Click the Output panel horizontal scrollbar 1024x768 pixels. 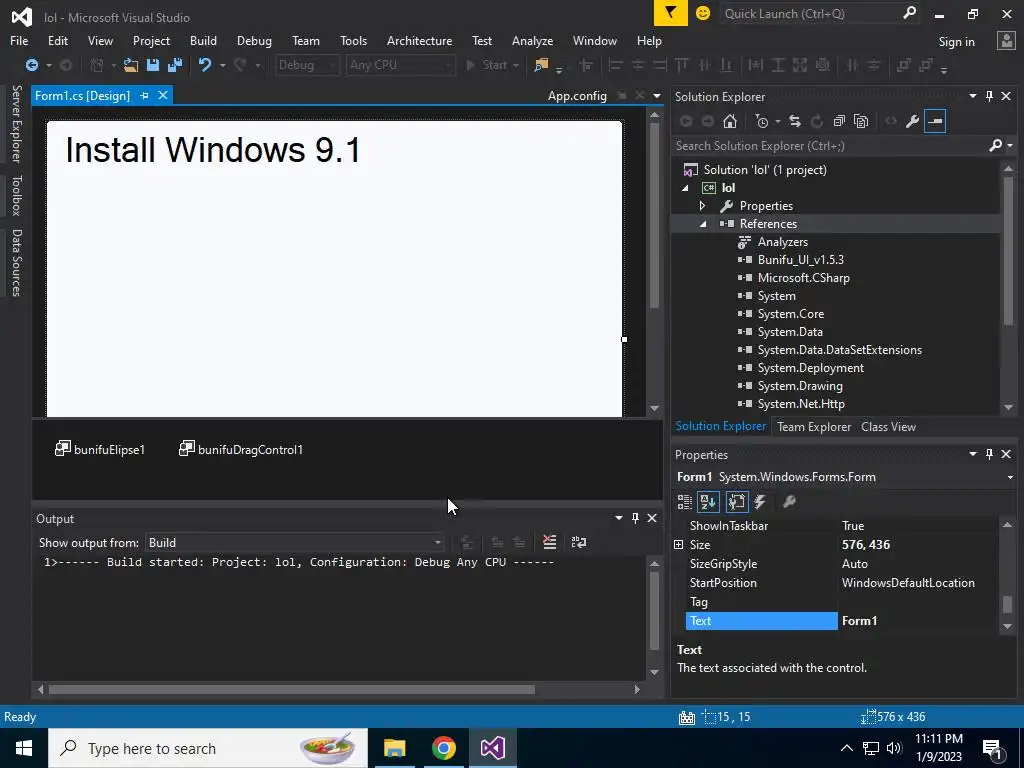pyautogui.click(x=292, y=690)
